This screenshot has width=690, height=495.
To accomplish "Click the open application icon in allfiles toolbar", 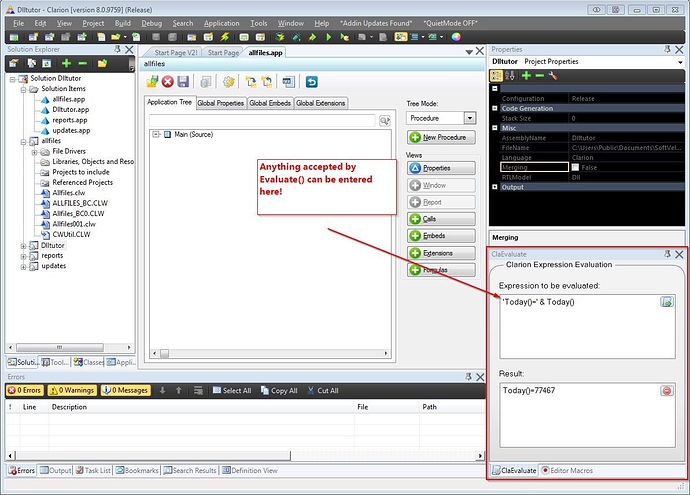I will click(x=152, y=82).
